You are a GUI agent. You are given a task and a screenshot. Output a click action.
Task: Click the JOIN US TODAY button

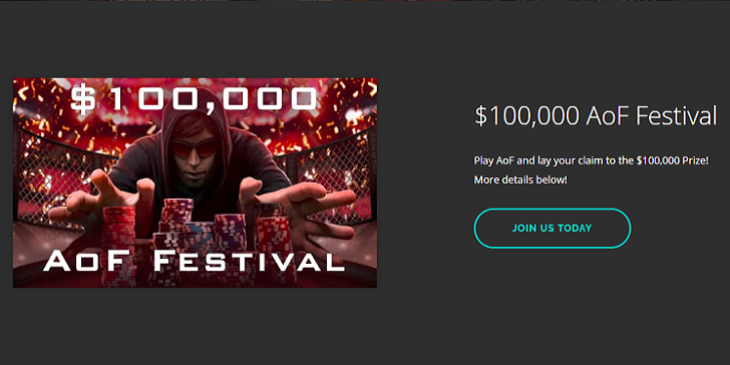pyautogui.click(x=552, y=228)
